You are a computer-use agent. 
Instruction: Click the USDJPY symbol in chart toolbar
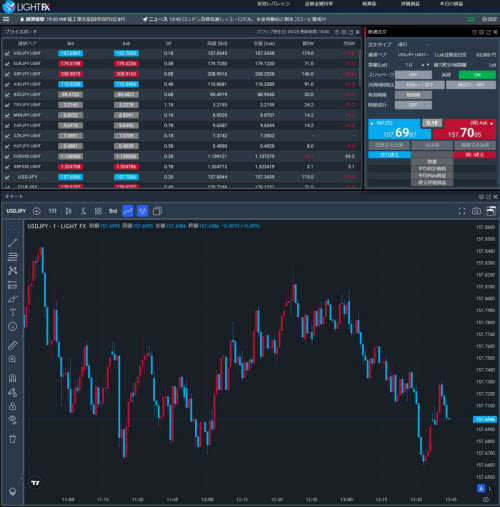(x=16, y=211)
